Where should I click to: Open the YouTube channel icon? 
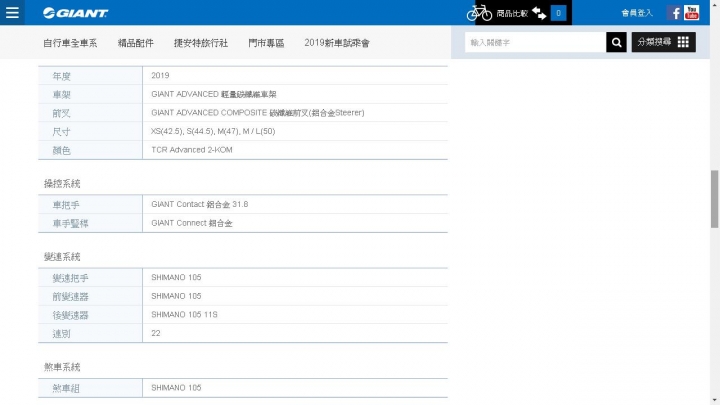691,13
